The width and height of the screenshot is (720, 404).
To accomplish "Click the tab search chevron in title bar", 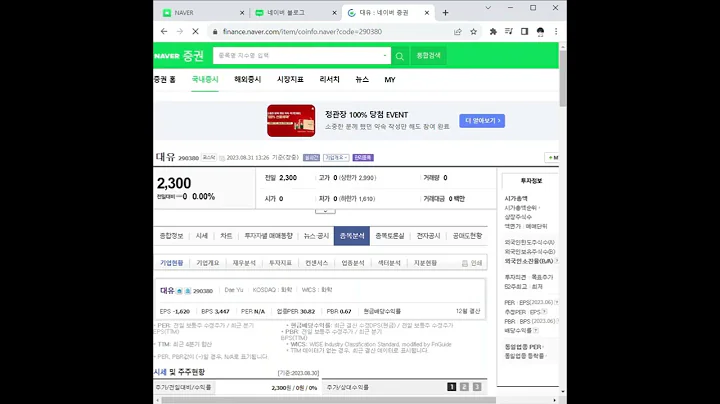I will click(x=488, y=8).
